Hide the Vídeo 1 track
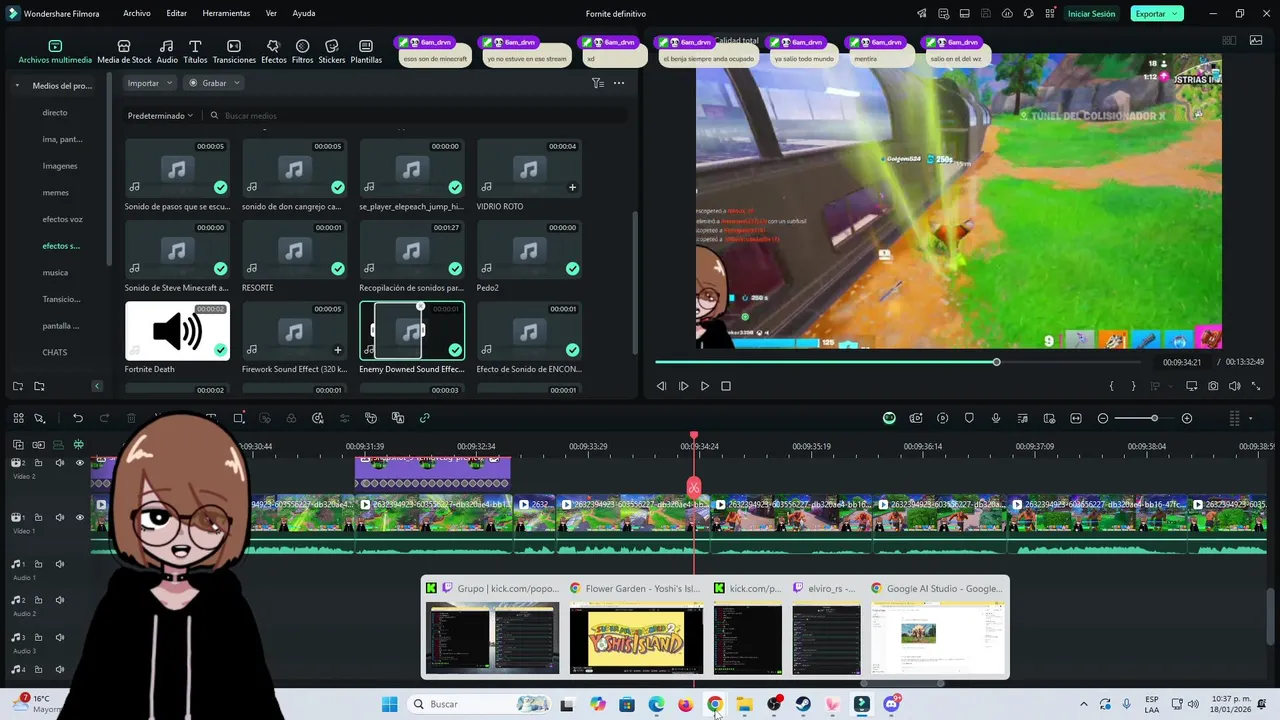Viewport: 1280px width, 720px height. coord(80,517)
